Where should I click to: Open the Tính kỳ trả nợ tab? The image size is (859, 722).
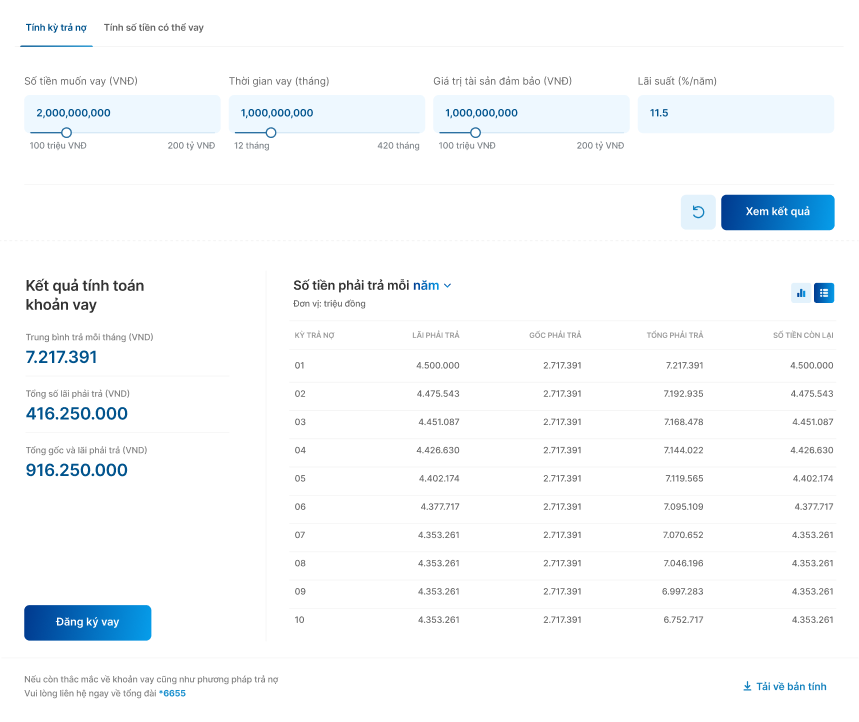(56, 28)
